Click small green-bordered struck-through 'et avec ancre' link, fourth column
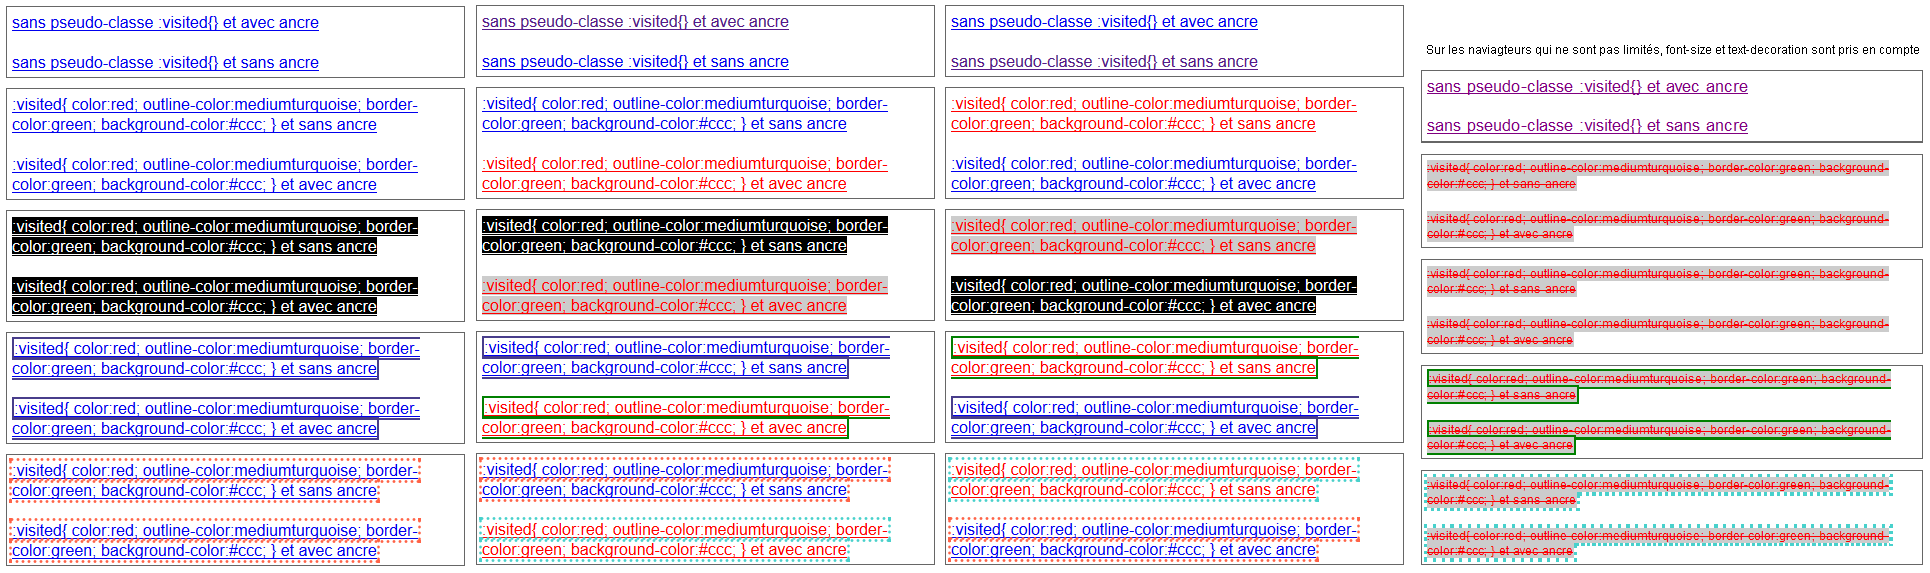Viewport: 1930px width, 573px height. [x=1659, y=437]
